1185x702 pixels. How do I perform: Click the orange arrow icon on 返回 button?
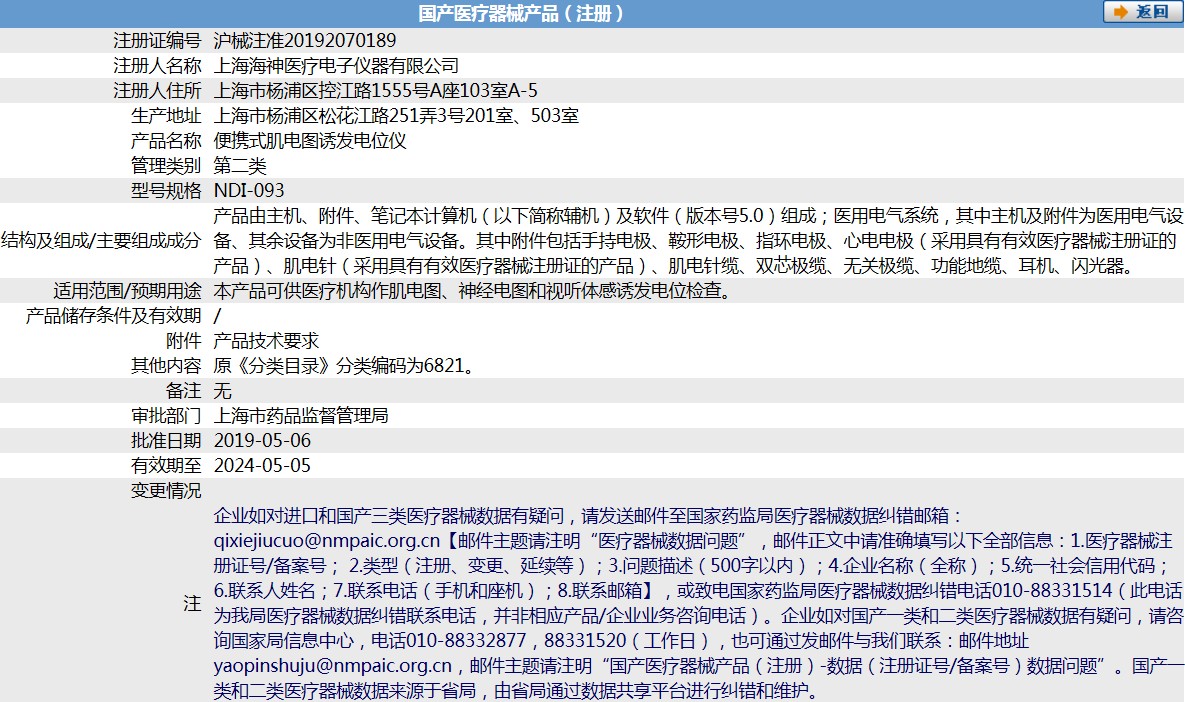[1120, 12]
